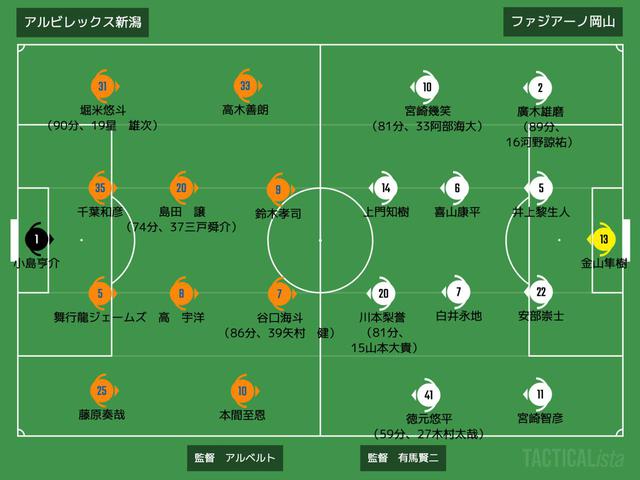Click orange marker 9 鈴木孝司
This screenshot has width=640, height=480.
279,189
